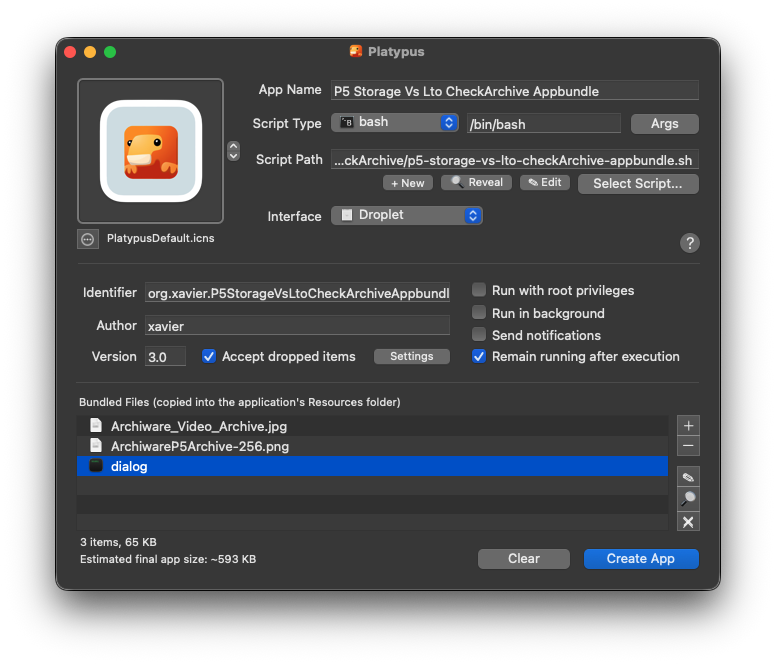Remove selected bundled file with minus button
The image size is (776, 664).
pyautogui.click(x=688, y=446)
